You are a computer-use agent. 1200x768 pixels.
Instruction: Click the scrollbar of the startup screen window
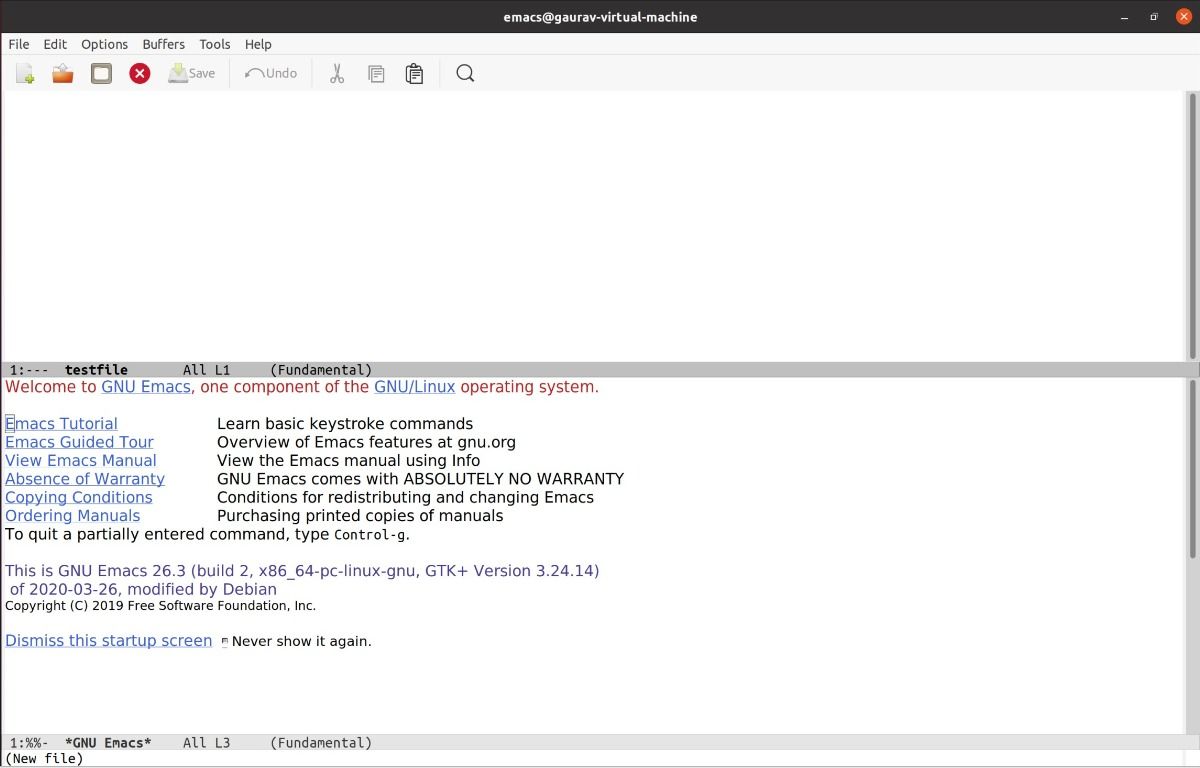(1192, 555)
